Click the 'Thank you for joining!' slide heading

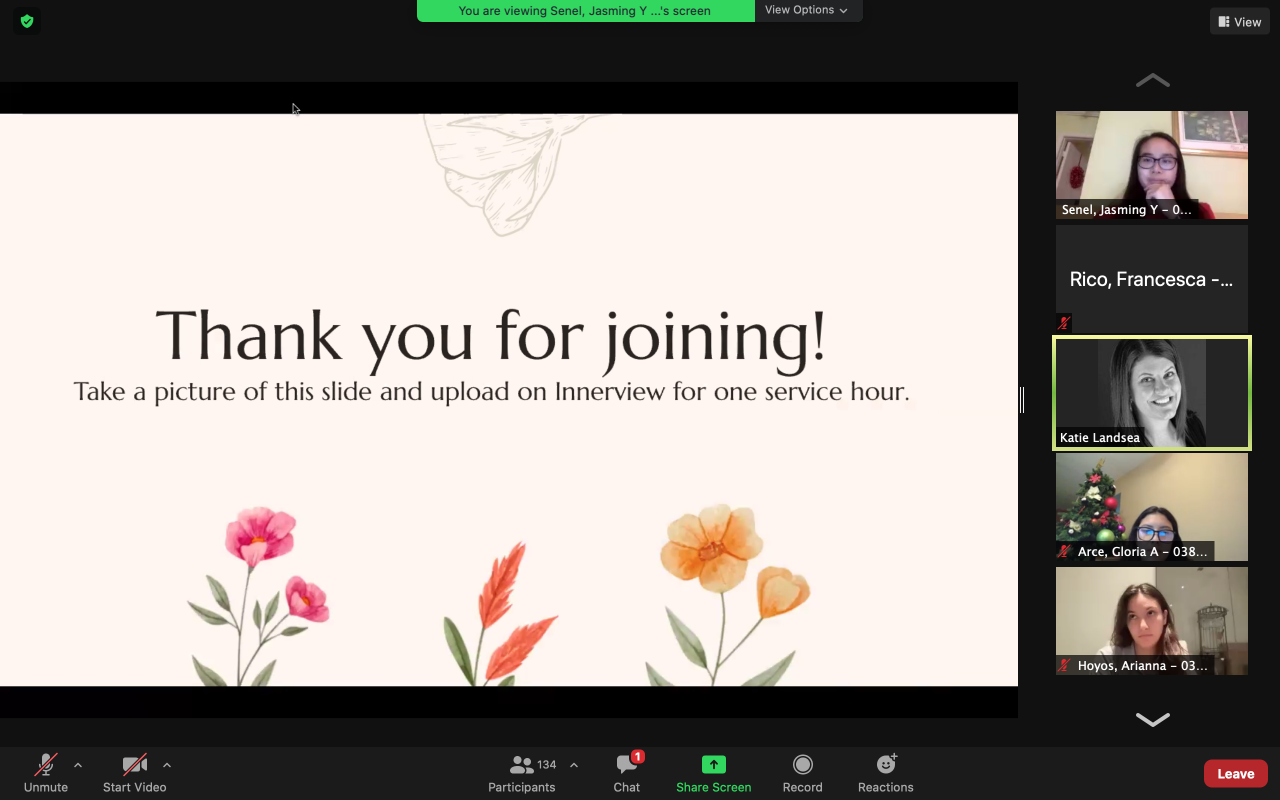[491, 336]
